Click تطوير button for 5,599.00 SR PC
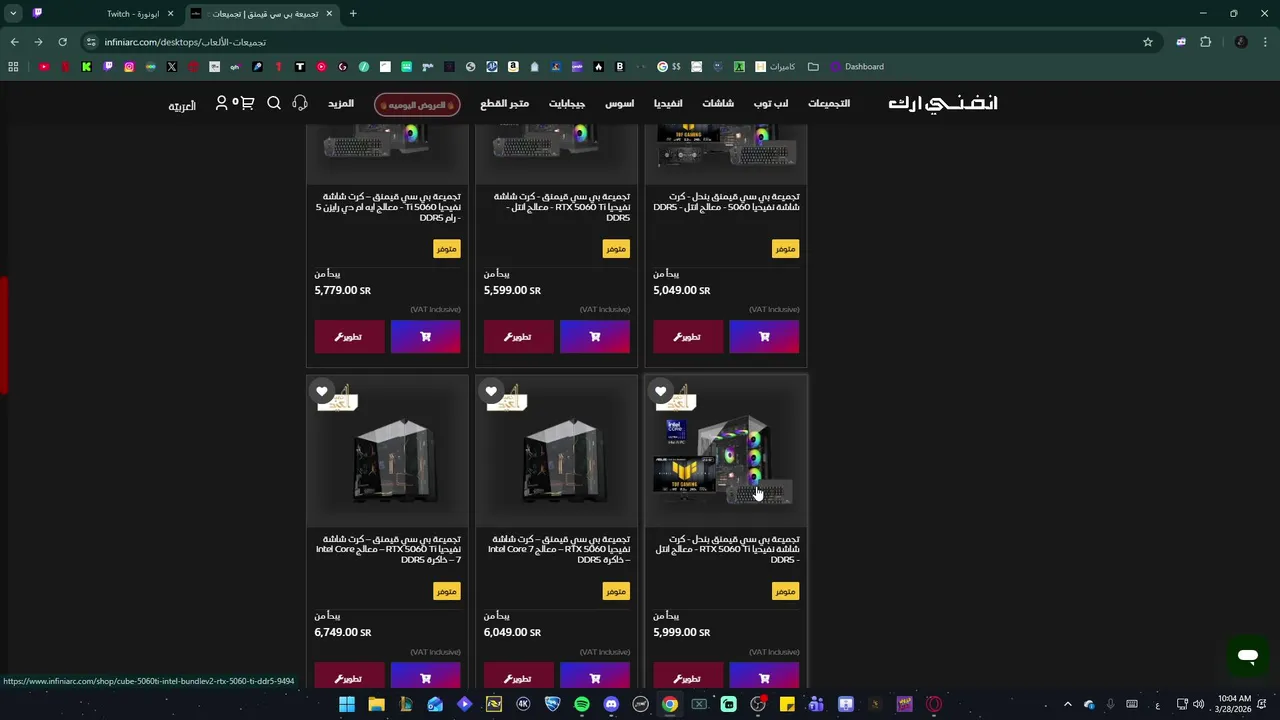The width and height of the screenshot is (1280, 720). pos(518,337)
